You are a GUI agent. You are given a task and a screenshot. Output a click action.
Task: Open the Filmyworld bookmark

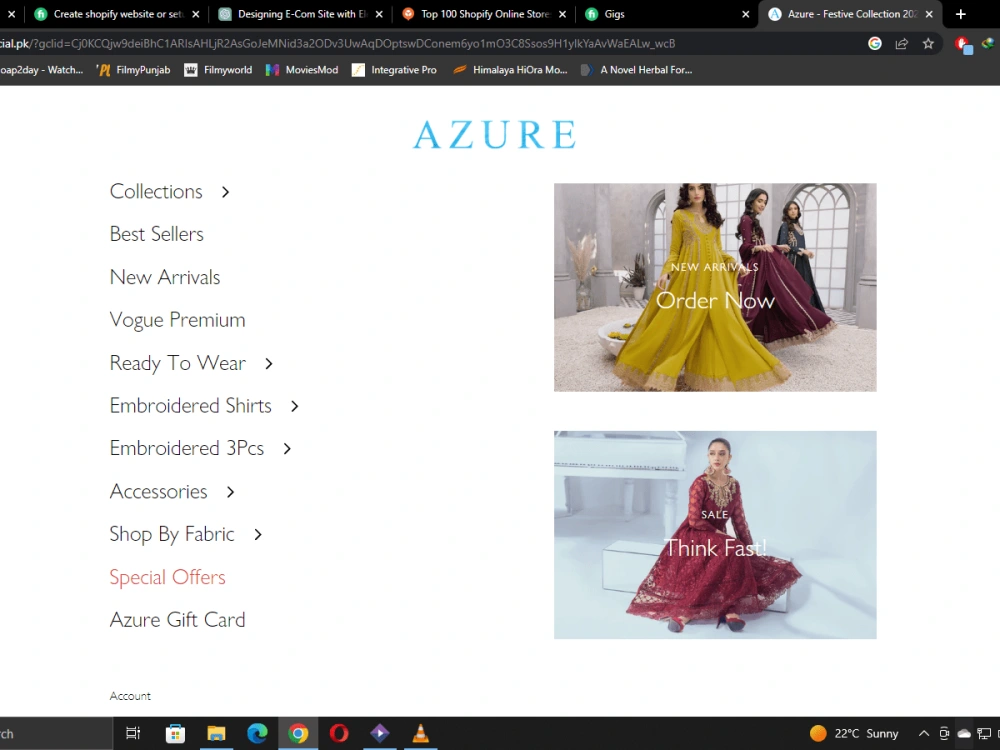click(218, 70)
